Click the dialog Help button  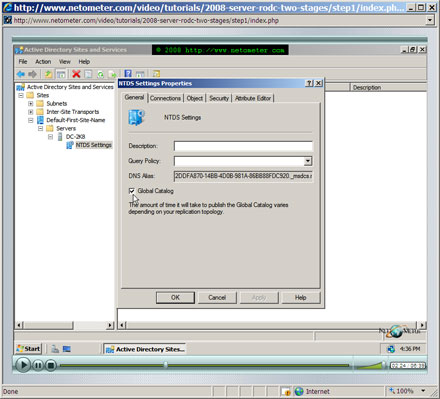pyautogui.click(x=301, y=298)
